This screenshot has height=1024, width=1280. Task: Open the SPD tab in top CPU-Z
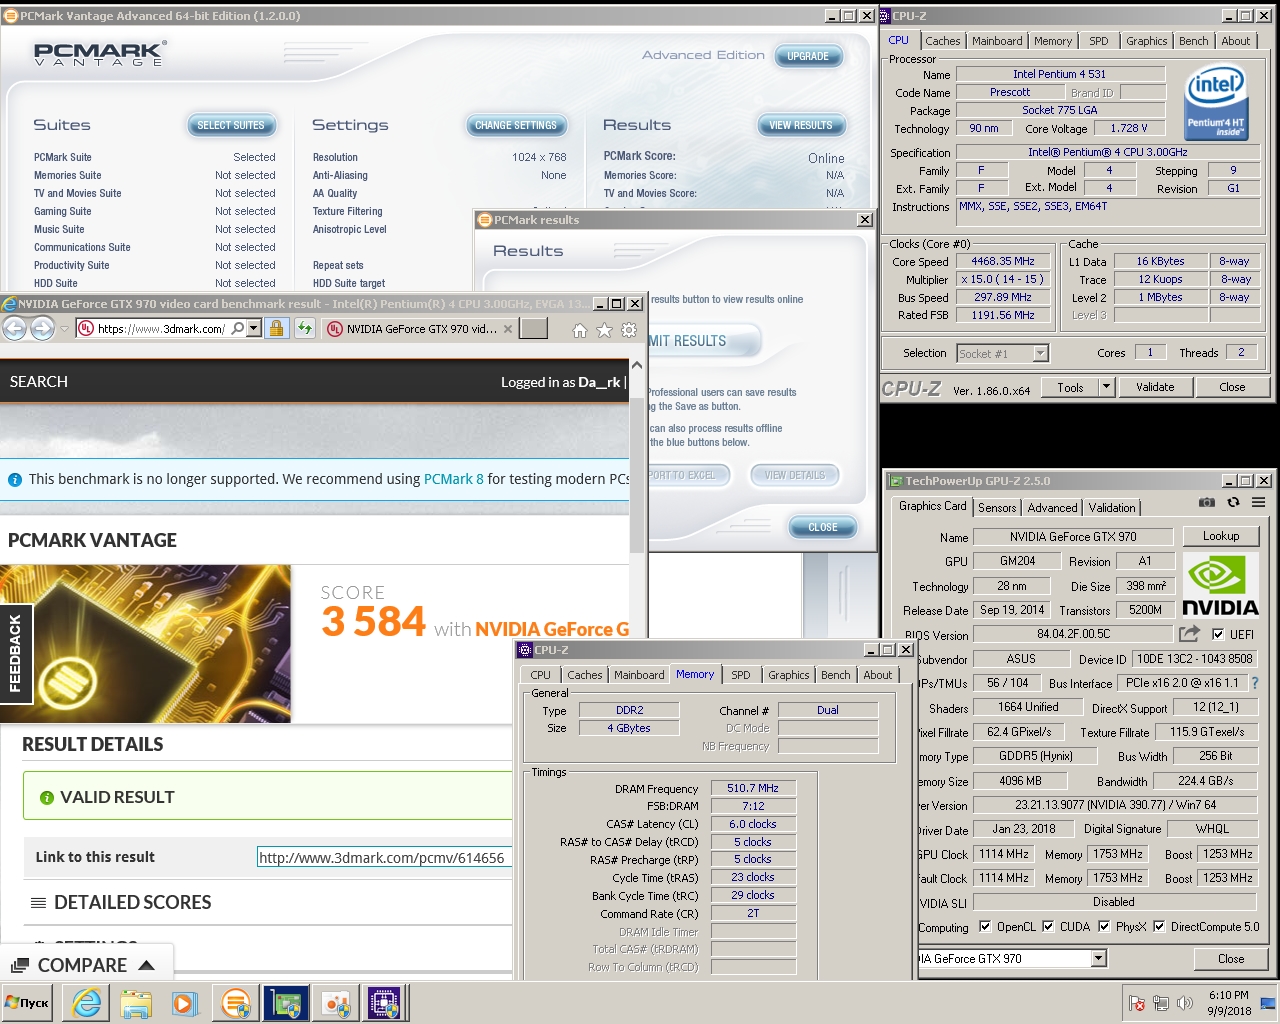(1099, 41)
